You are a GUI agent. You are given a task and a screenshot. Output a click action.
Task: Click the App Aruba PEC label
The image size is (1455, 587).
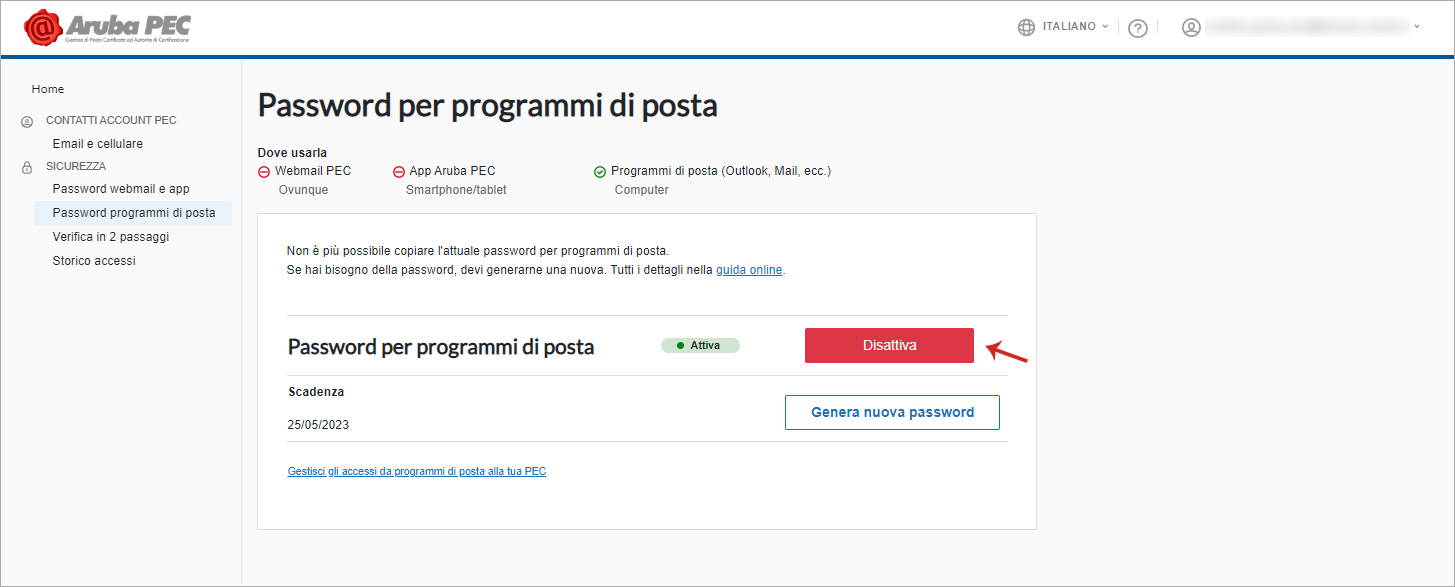click(452, 171)
